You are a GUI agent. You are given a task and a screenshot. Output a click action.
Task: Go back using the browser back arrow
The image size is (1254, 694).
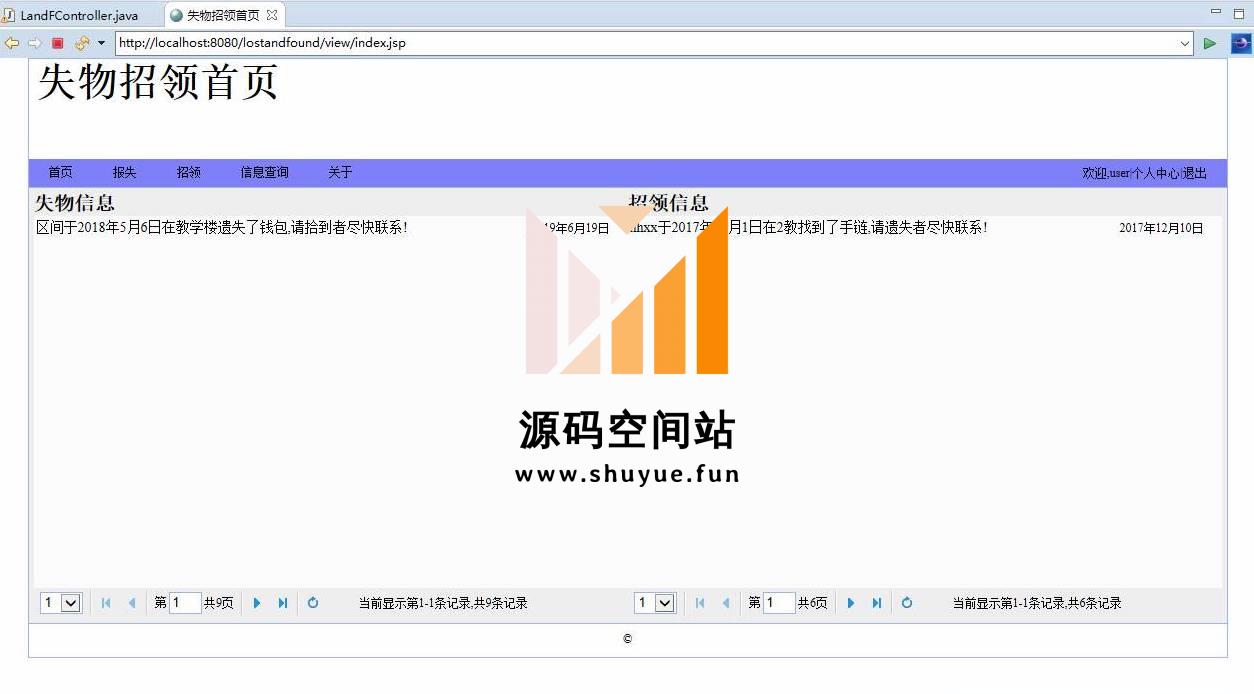coord(12,43)
